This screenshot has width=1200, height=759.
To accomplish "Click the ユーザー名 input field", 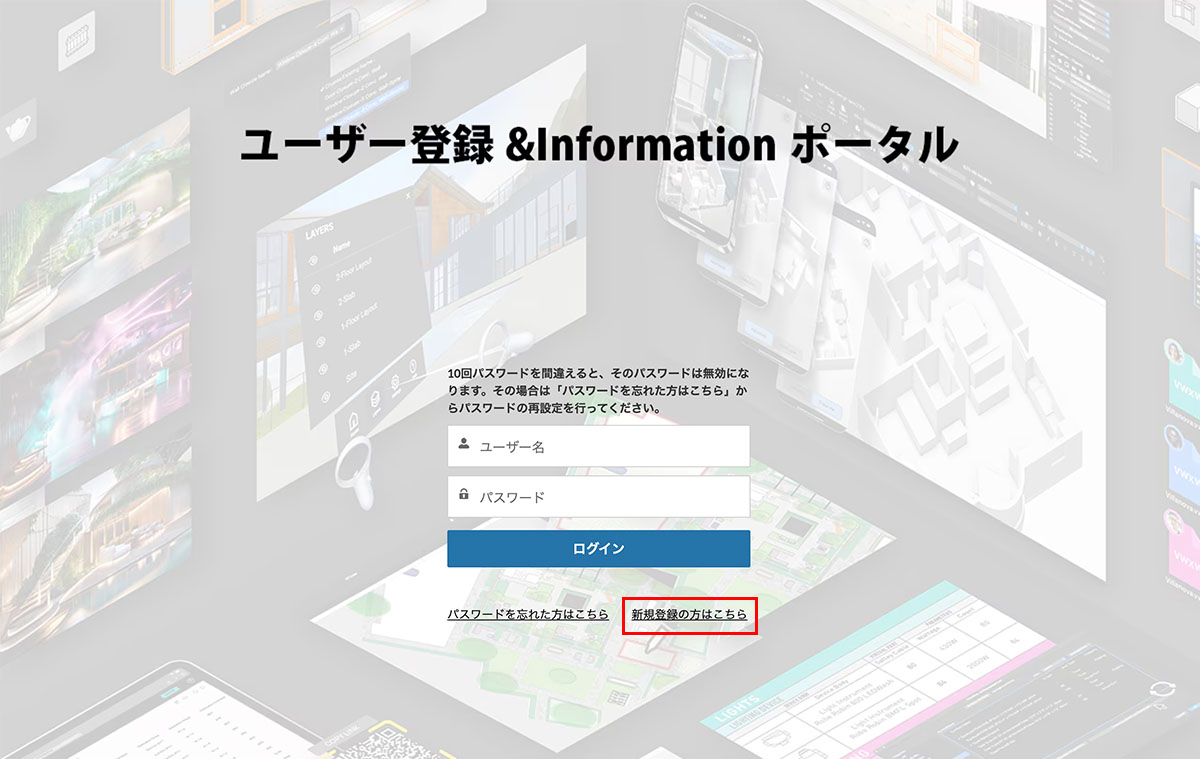I will pos(598,446).
